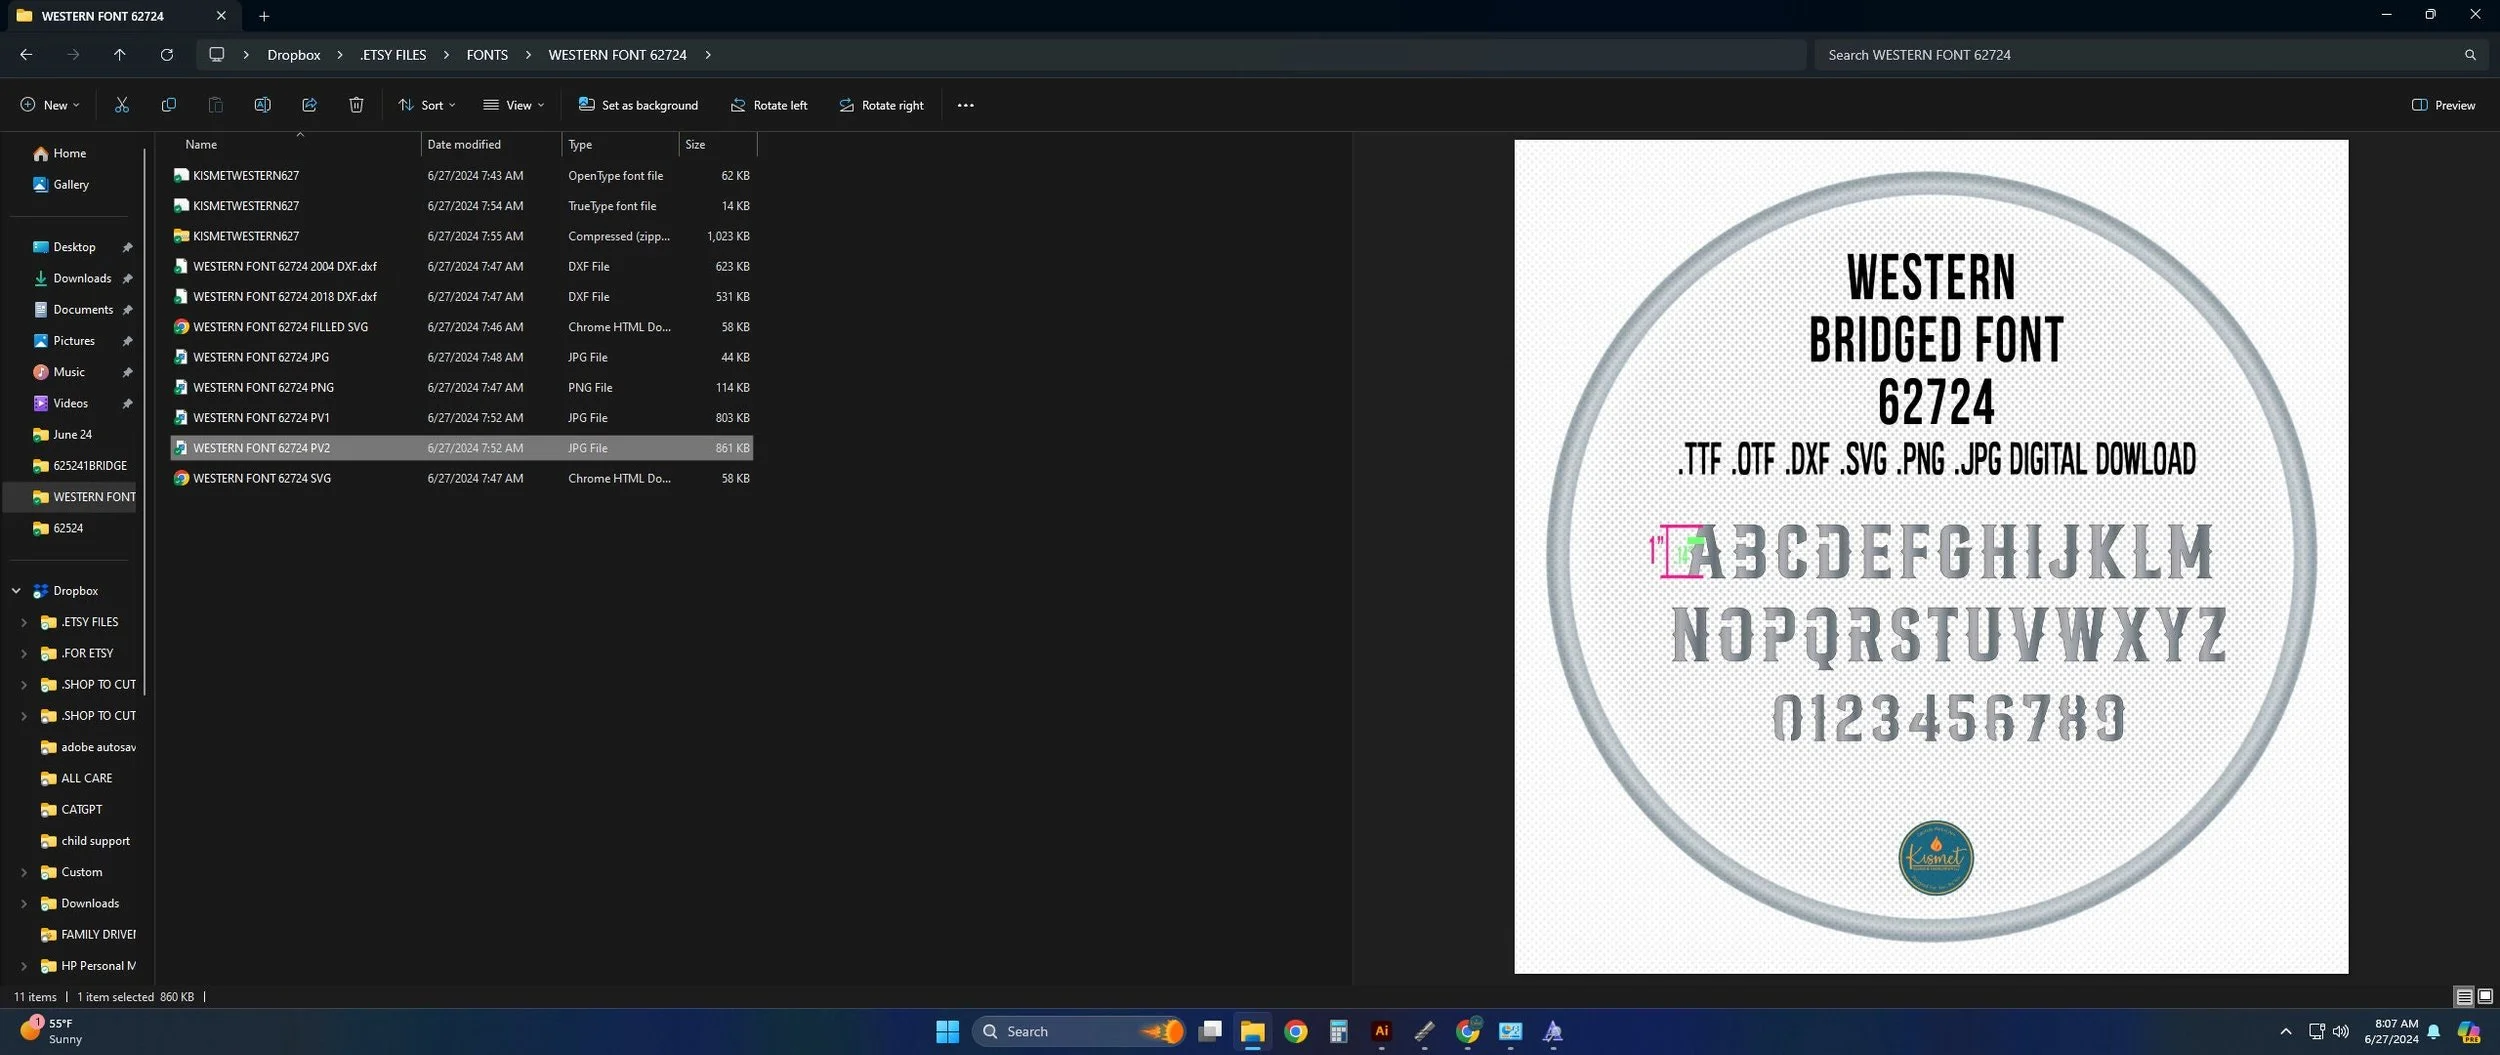Collapse the Dropbox tree node
This screenshot has width=2500, height=1055.
coord(16,591)
